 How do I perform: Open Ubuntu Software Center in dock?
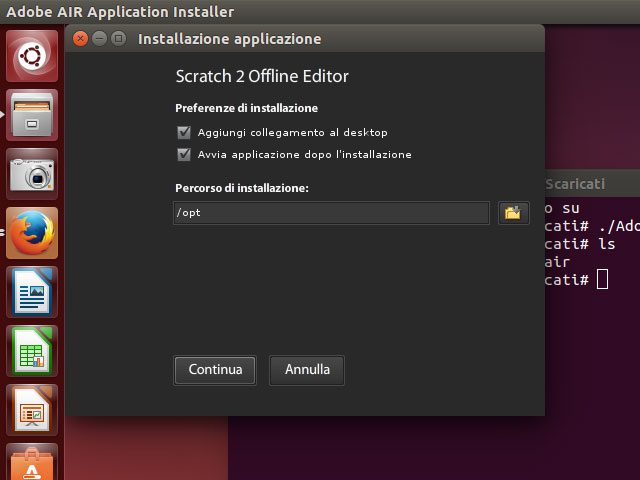pyautogui.click(x=32, y=462)
